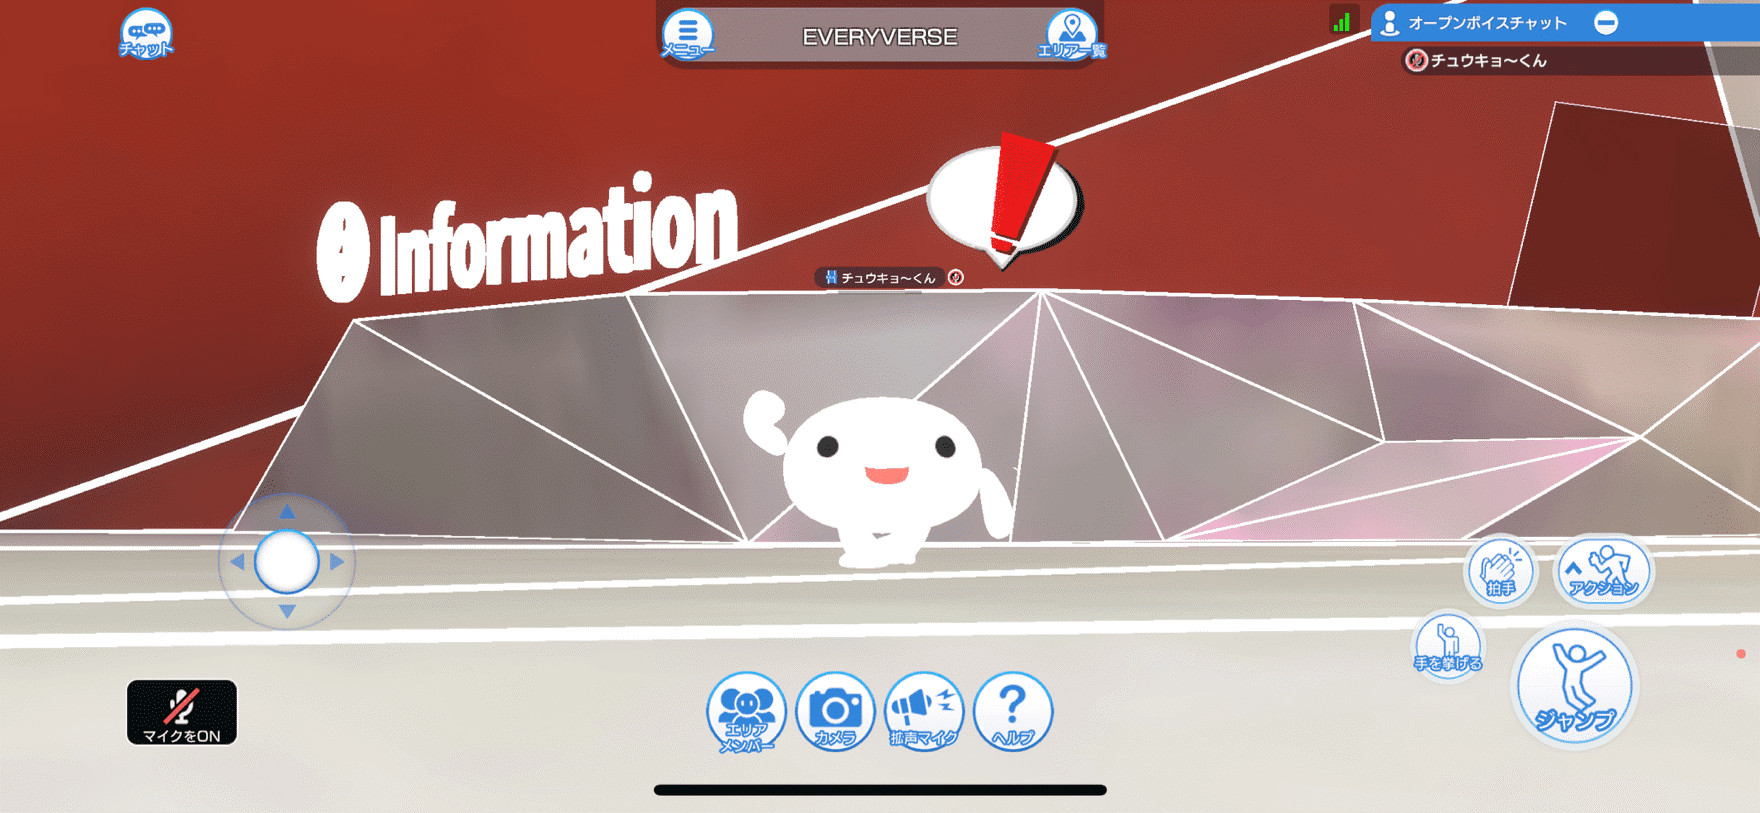1760x813 pixels.
Task: Collapse the オープンボイスチャット panel
Action: pos(1606,22)
